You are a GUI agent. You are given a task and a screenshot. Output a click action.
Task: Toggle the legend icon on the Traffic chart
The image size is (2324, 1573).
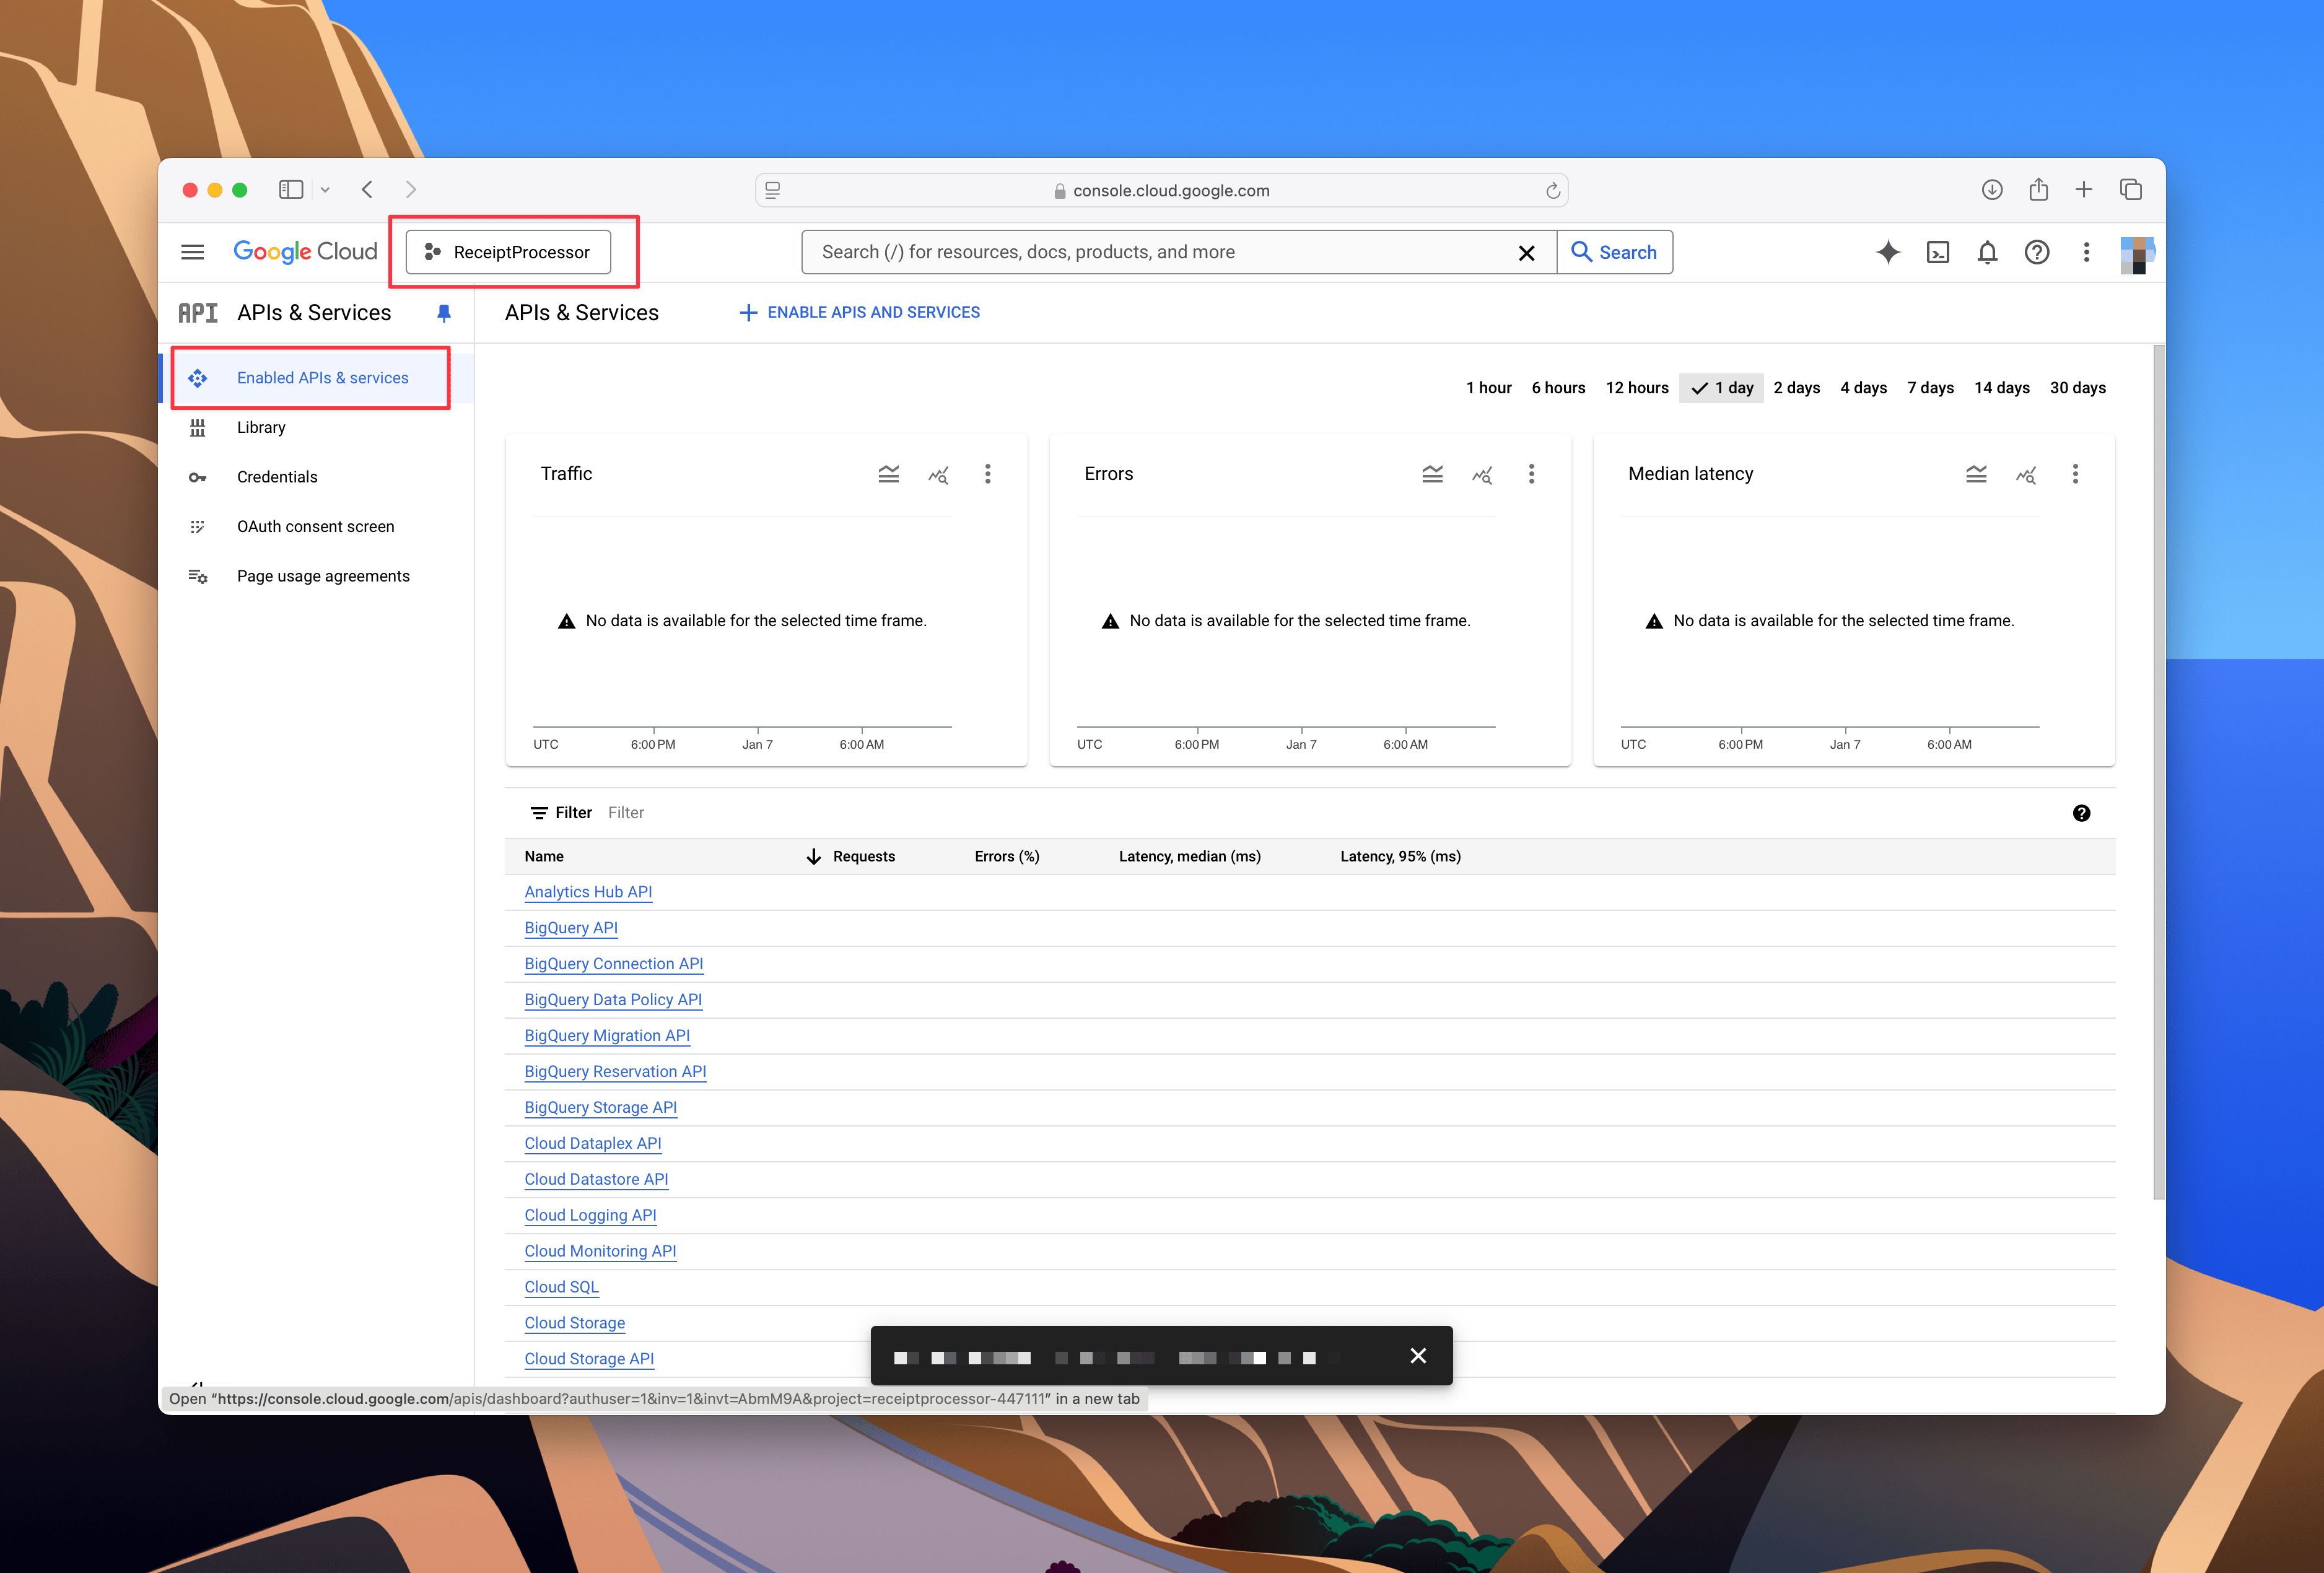click(x=888, y=474)
